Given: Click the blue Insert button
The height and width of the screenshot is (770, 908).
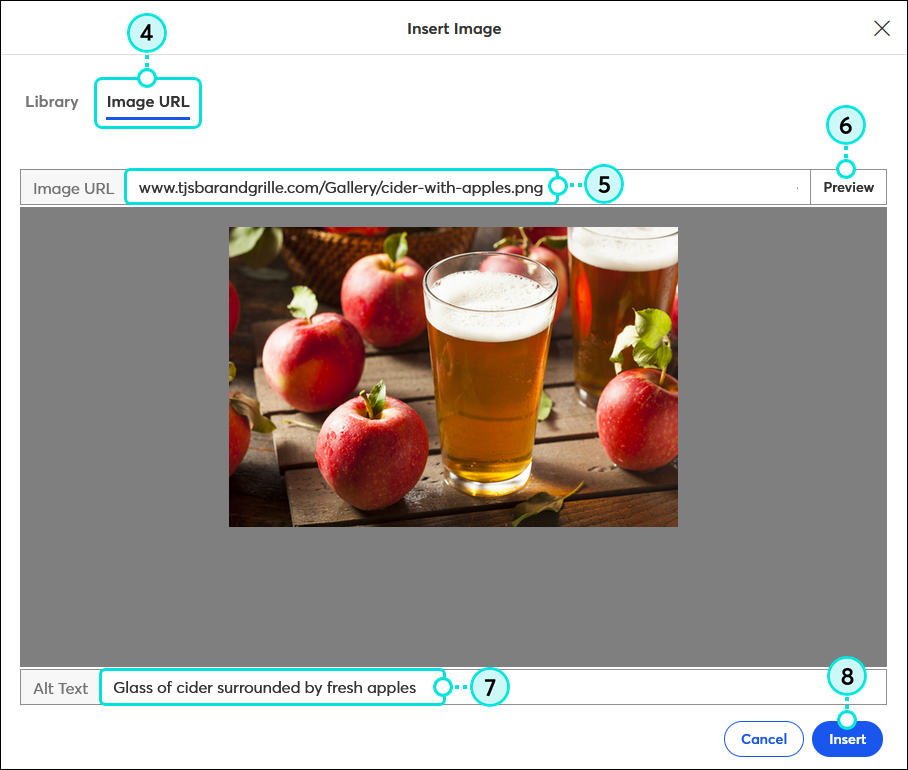Looking at the screenshot, I should (x=847, y=739).
